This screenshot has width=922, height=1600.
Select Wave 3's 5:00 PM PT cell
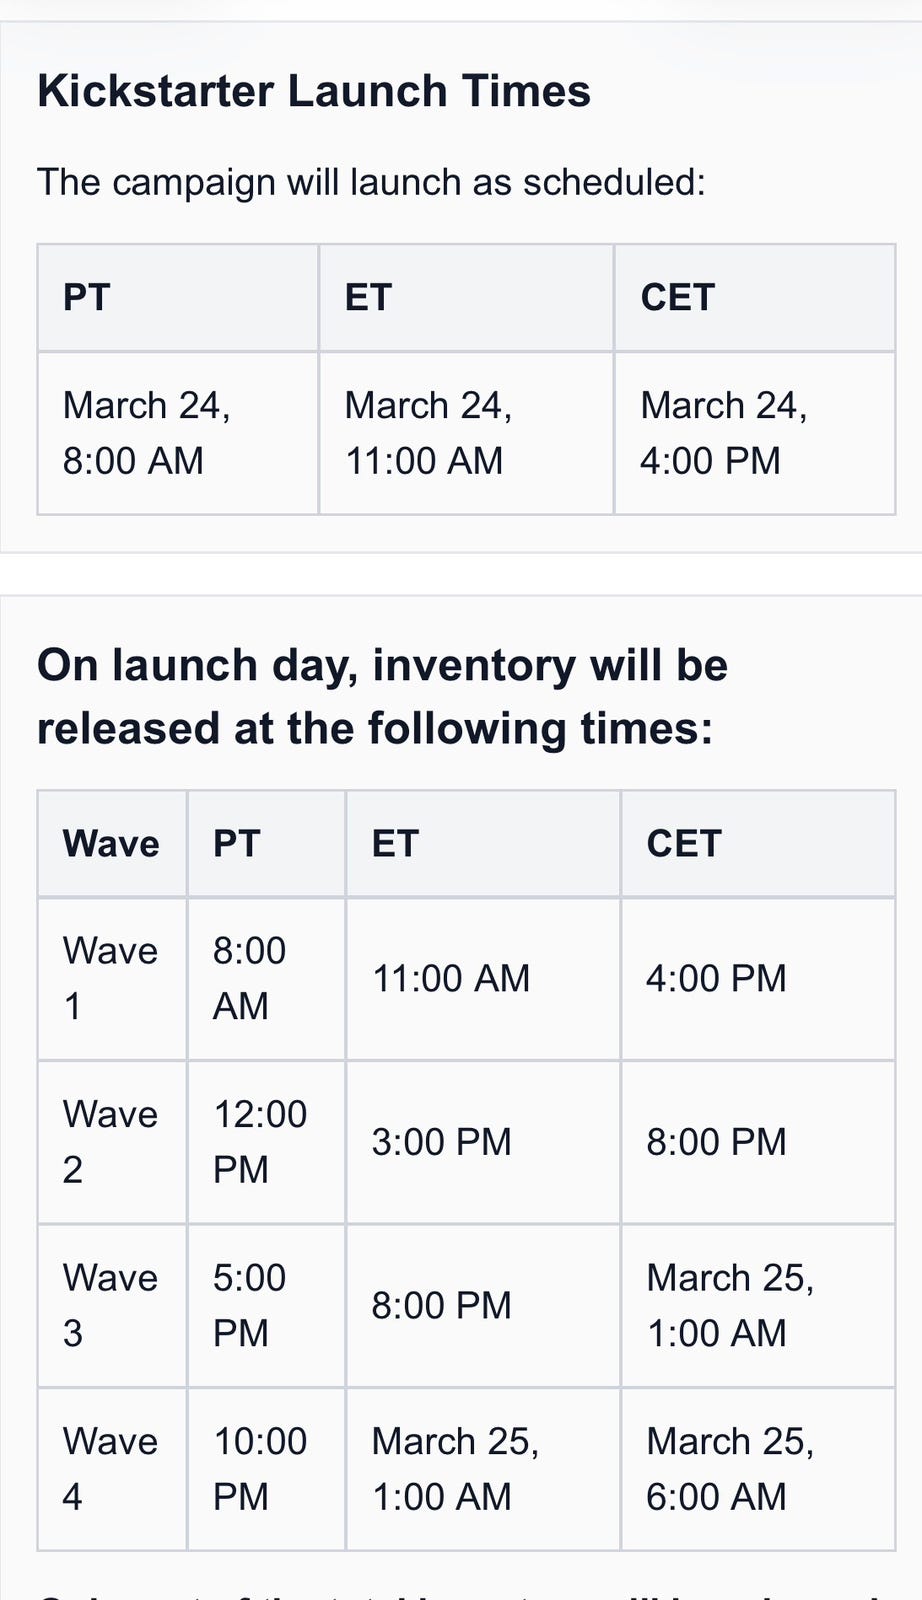pos(250,1305)
